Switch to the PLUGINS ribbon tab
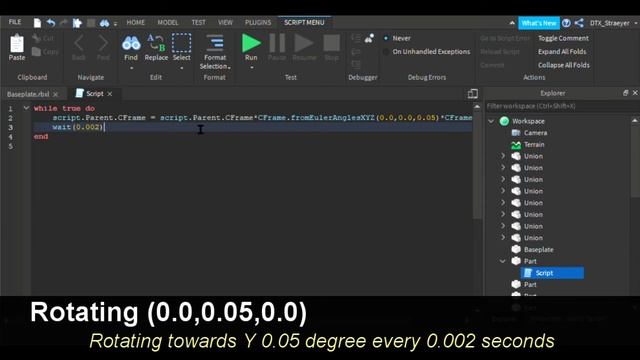640x360 pixels. 258,22
